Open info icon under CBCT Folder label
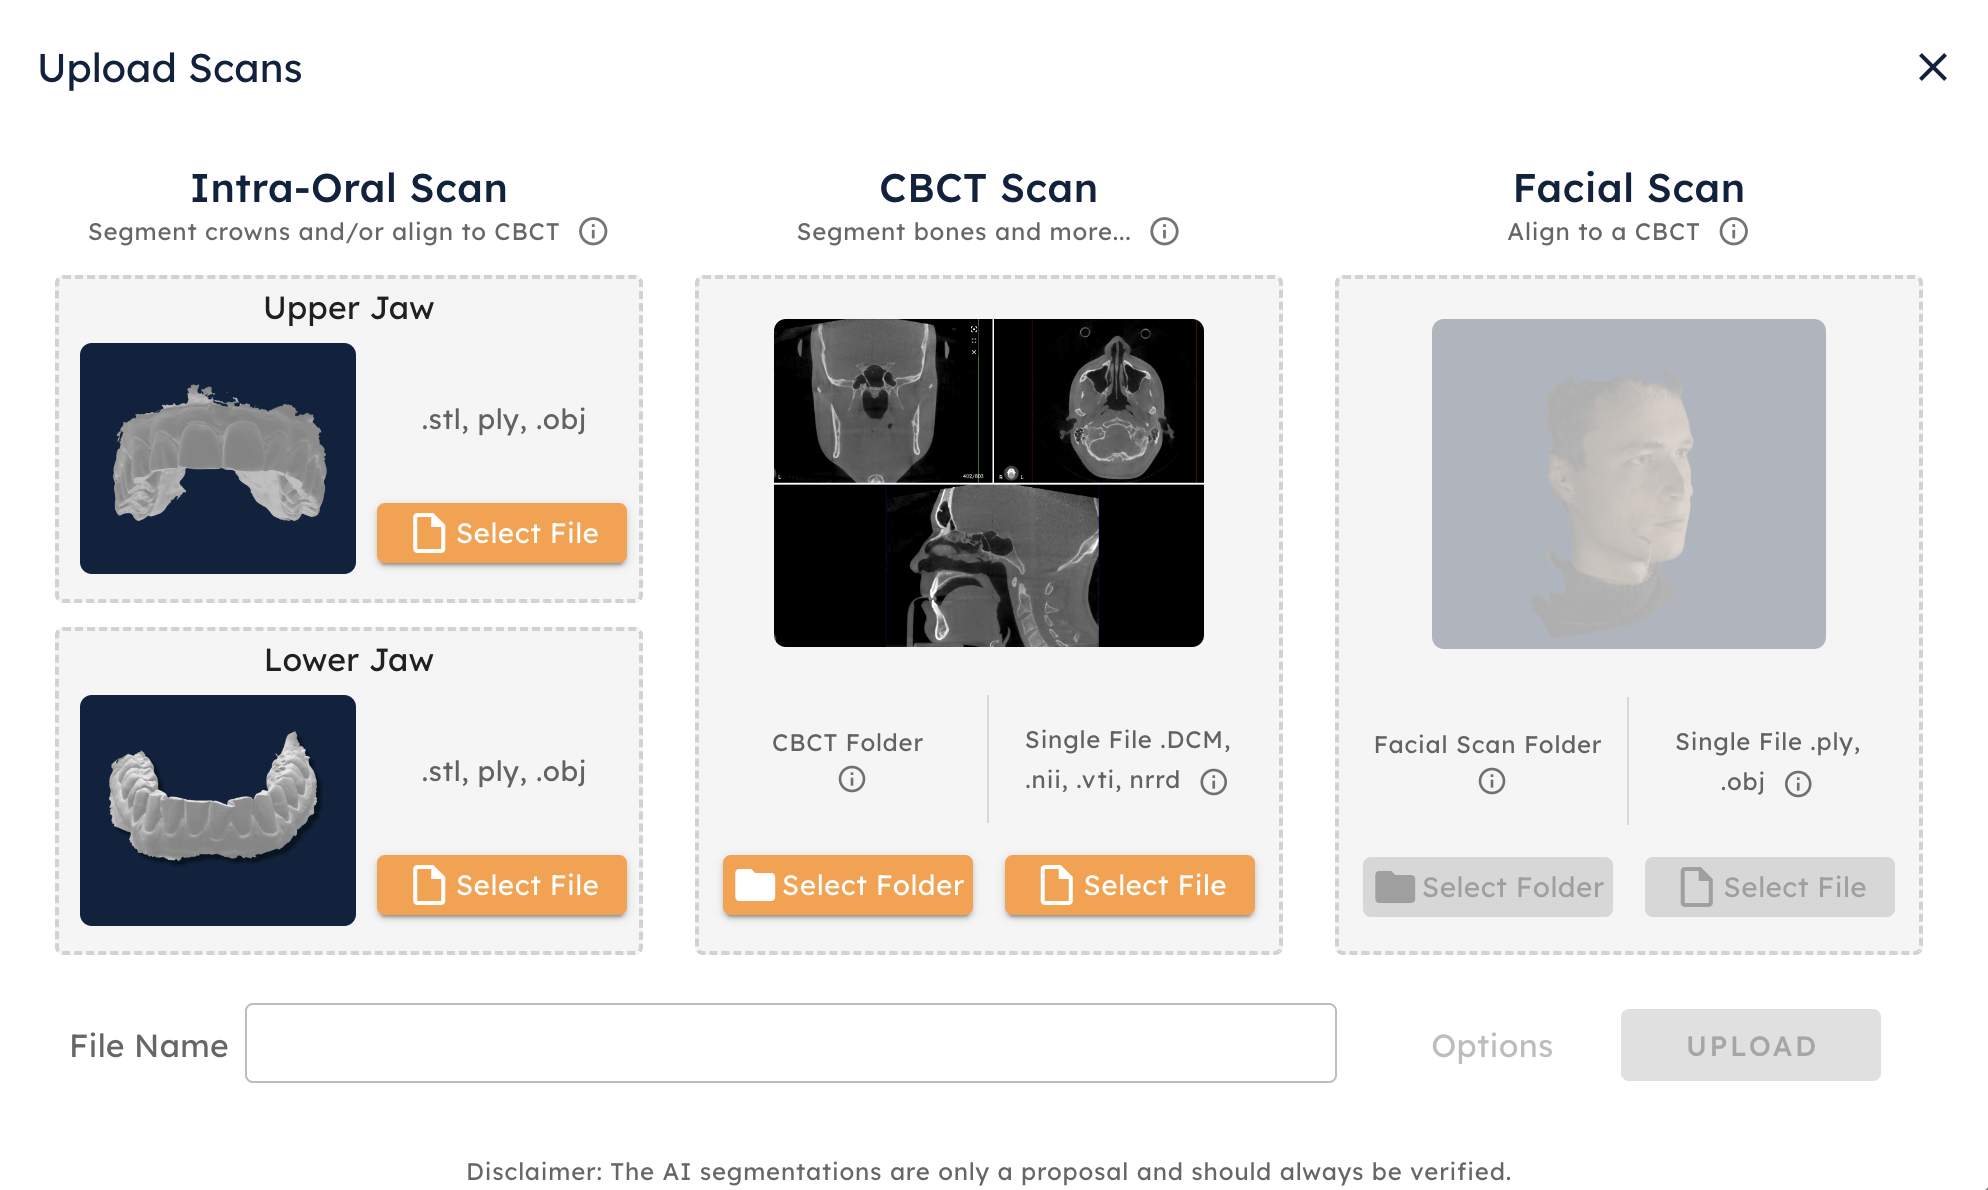This screenshot has height=1190, width=1988. tap(851, 779)
